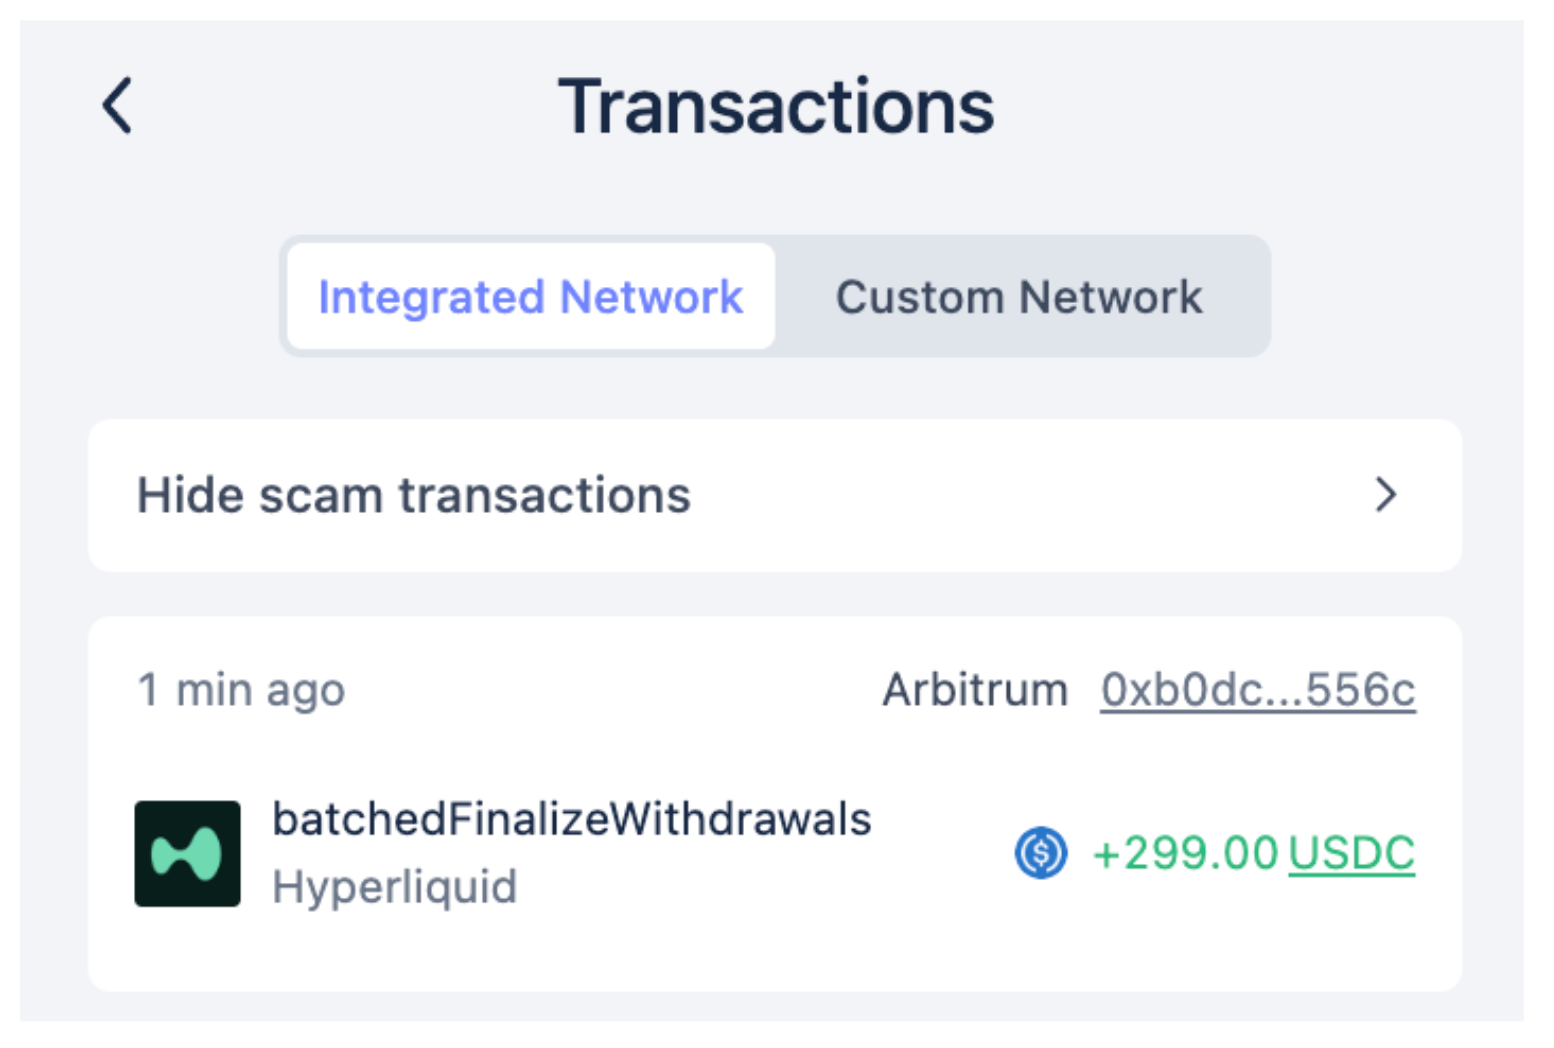Click the 1 min ago timestamp
This screenshot has height=1048, width=1554.
click(x=241, y=690)
